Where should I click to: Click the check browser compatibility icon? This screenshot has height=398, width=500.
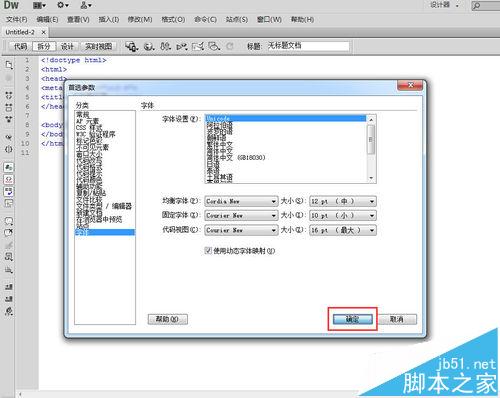coord(198,46)
